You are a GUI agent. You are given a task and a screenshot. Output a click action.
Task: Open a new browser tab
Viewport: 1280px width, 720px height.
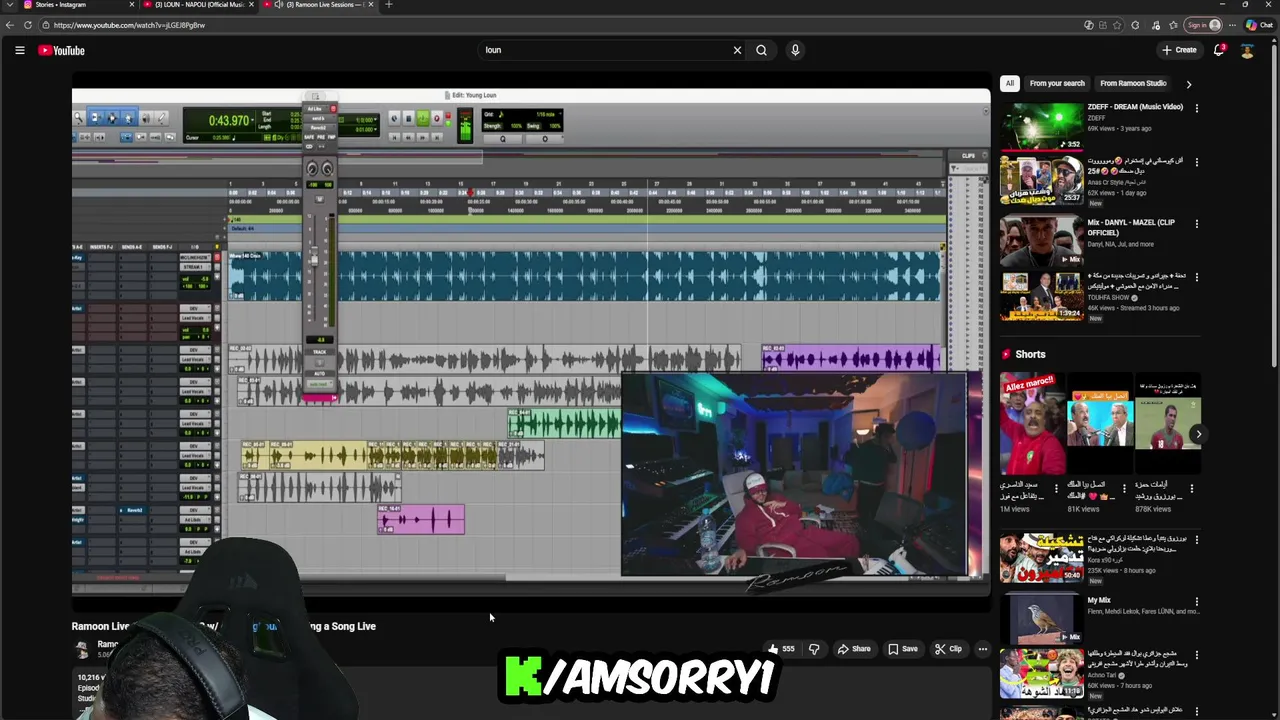click(389, 5)
